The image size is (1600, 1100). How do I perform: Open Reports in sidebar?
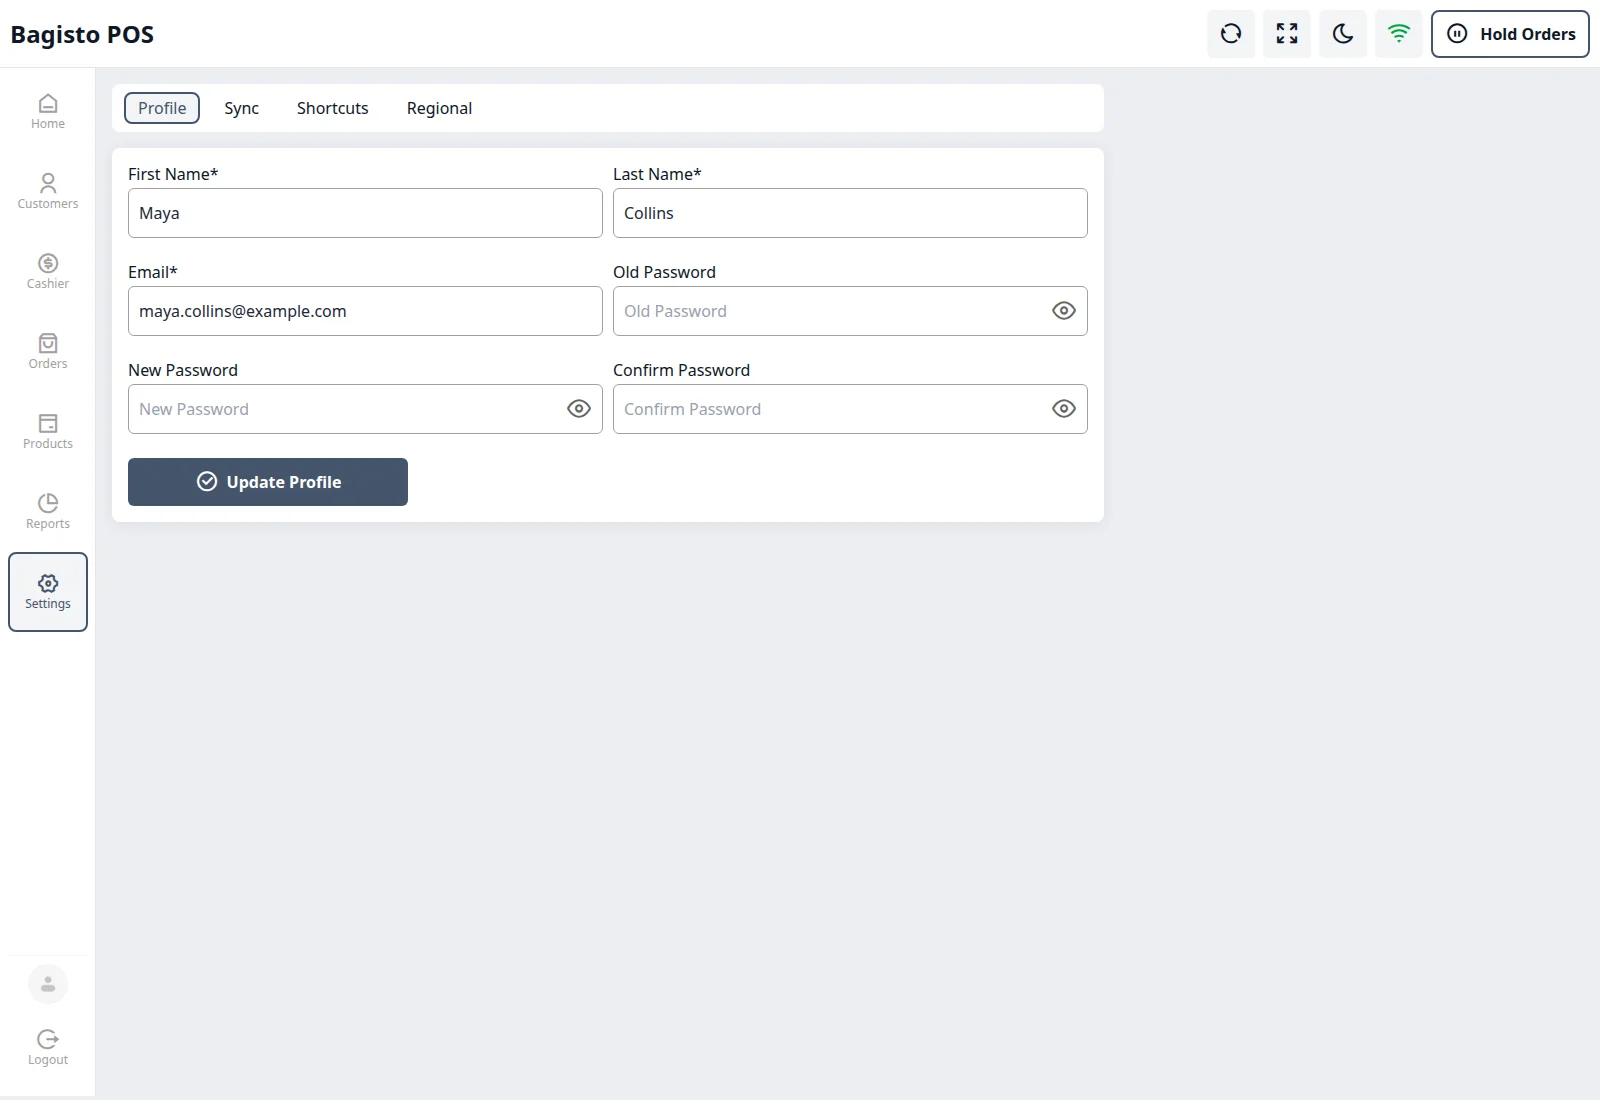[48, 512]
